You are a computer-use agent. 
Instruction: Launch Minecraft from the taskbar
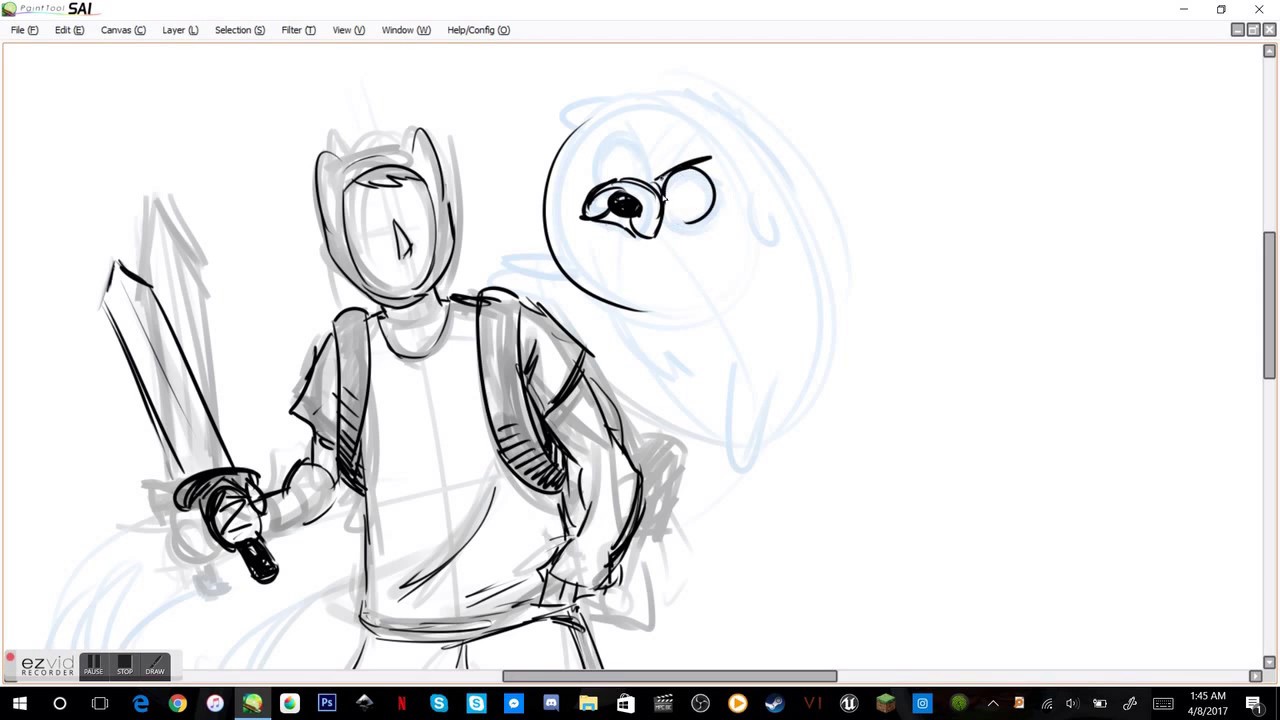(x=886, y=703)
